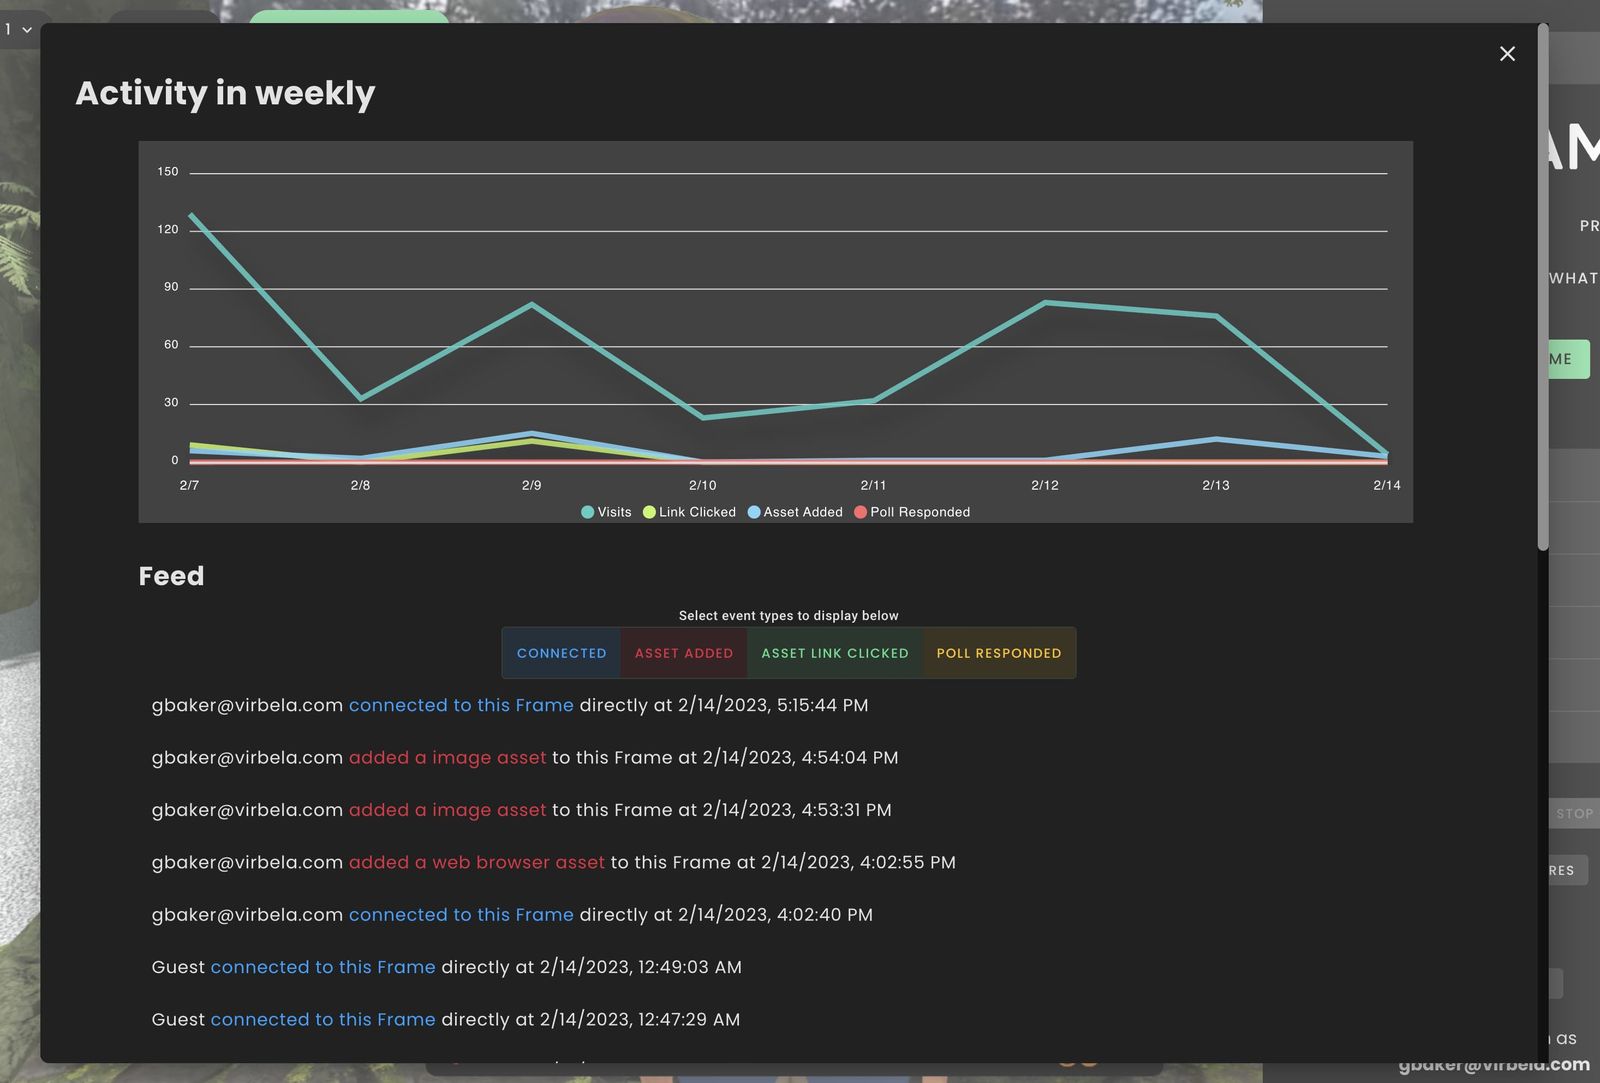Screen dimensions: 1600x1083
Task: Click 'added a image asset' at 4:54:04 PM
Action: point(447,758)
